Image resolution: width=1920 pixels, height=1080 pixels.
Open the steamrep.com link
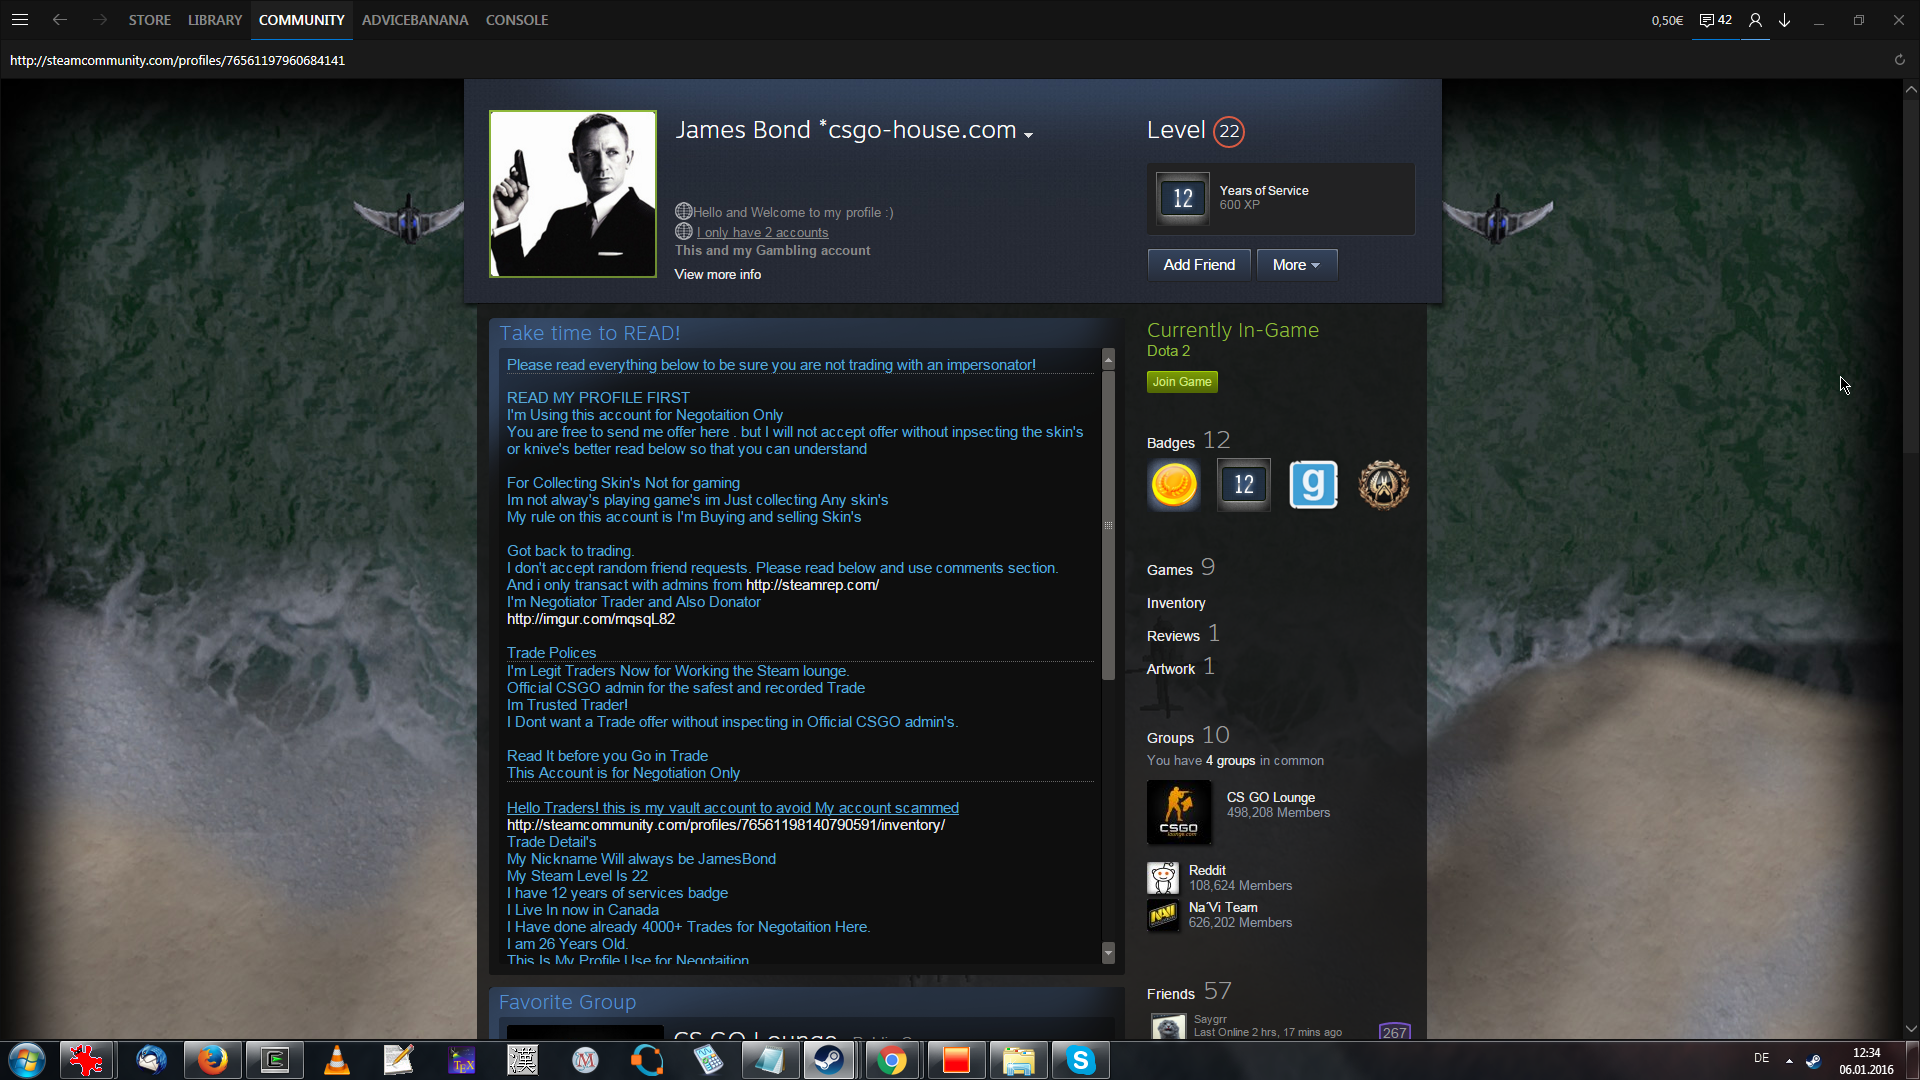pos(812,585)
